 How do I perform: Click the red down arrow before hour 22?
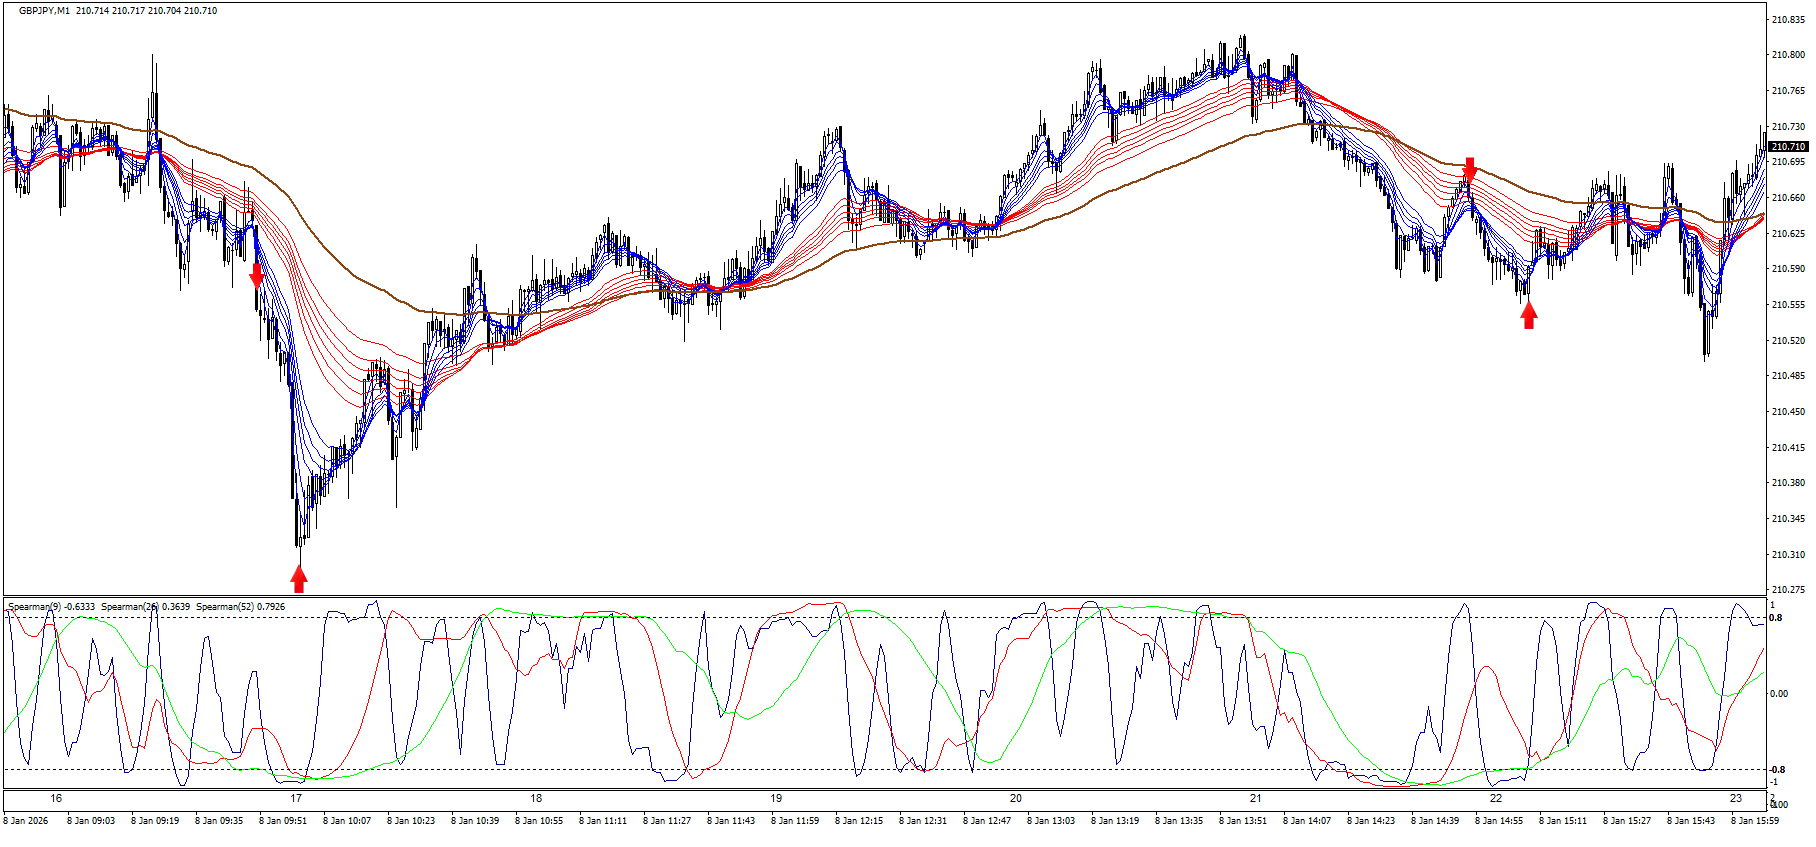[1469, 168]
